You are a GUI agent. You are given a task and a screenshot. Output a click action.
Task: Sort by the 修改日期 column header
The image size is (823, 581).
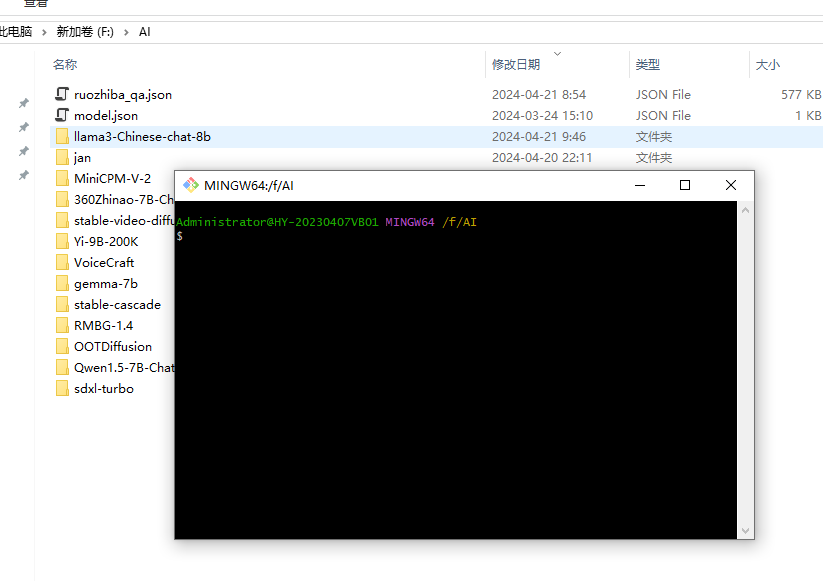pos(516,65)
